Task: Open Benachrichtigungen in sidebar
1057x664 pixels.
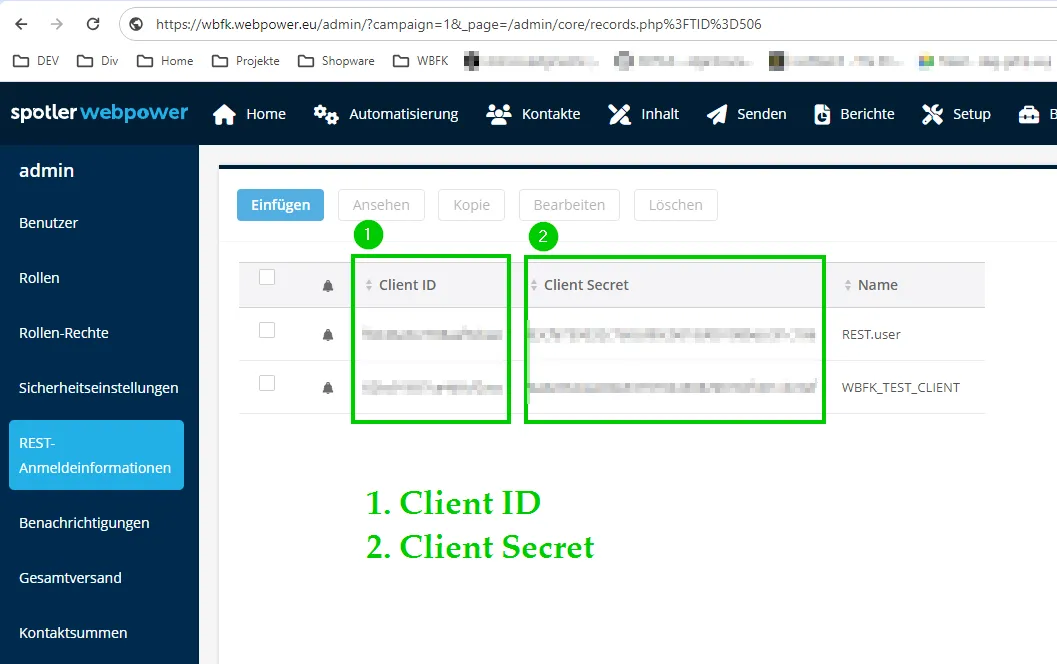Action: tap(84, 523)
